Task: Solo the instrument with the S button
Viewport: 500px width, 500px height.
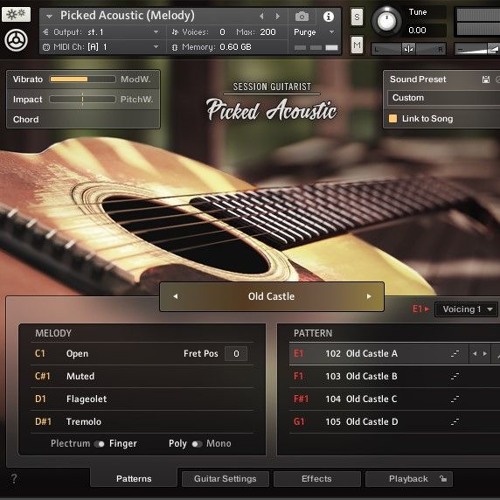Action: click(x=357, y=17)
